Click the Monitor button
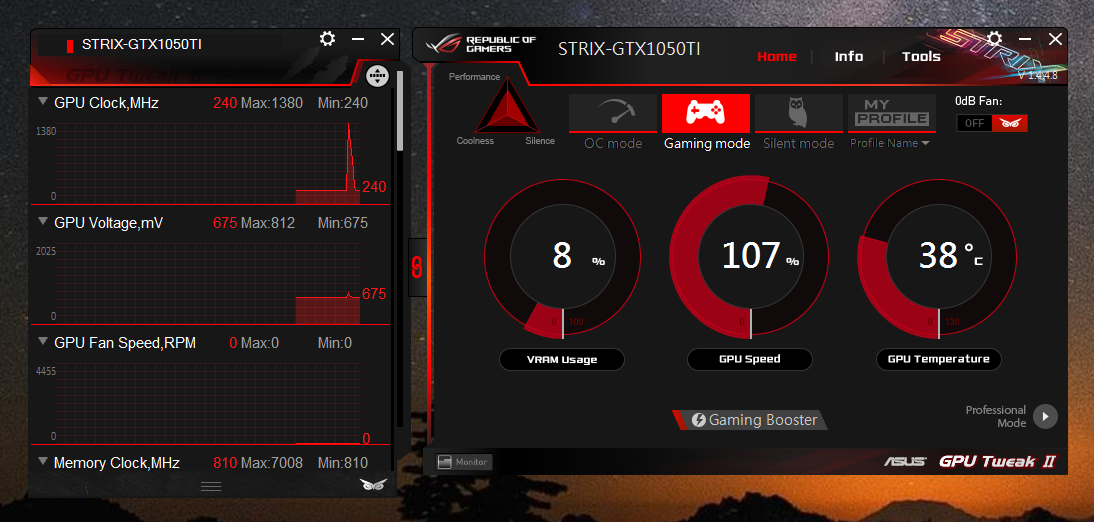 (x=464, y=462)
